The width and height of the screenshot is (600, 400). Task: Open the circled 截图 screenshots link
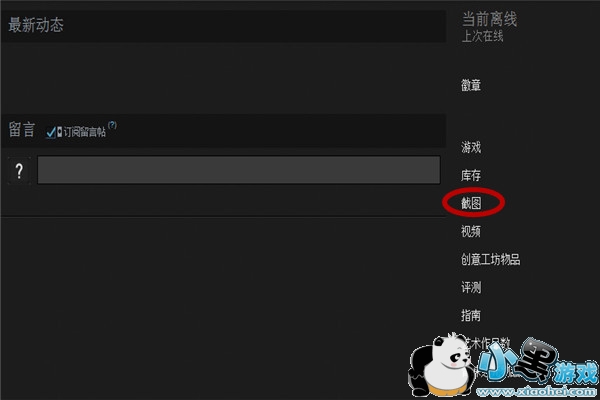[x=471, y=203]
